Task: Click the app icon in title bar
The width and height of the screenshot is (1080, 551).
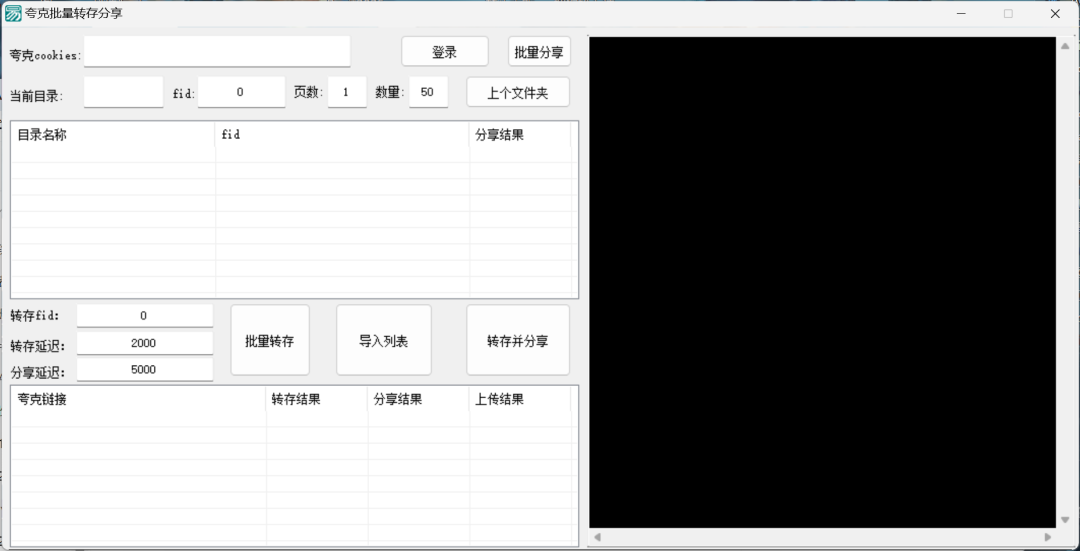Action: 13,14
